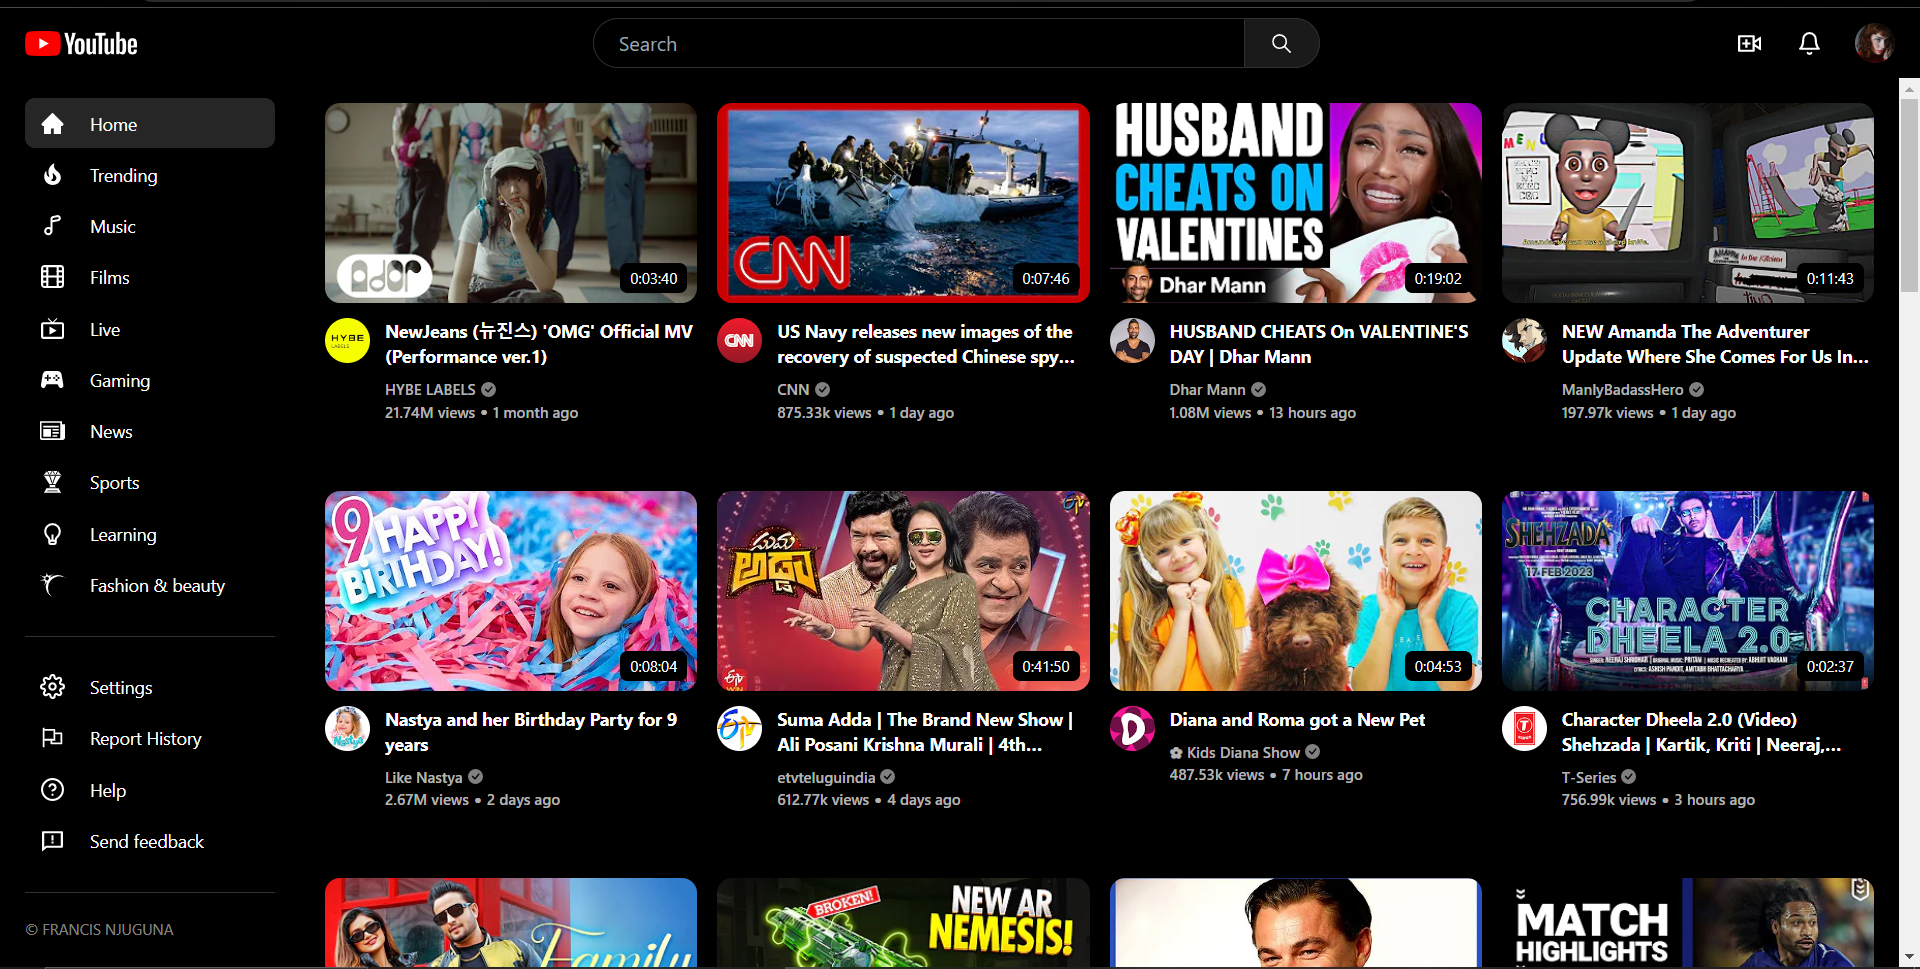Click the Sports trophy icon

point(52,482)
